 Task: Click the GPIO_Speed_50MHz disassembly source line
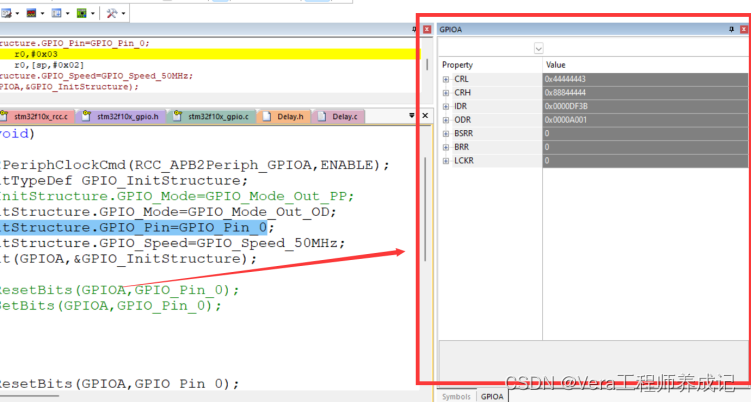[96, 76]
